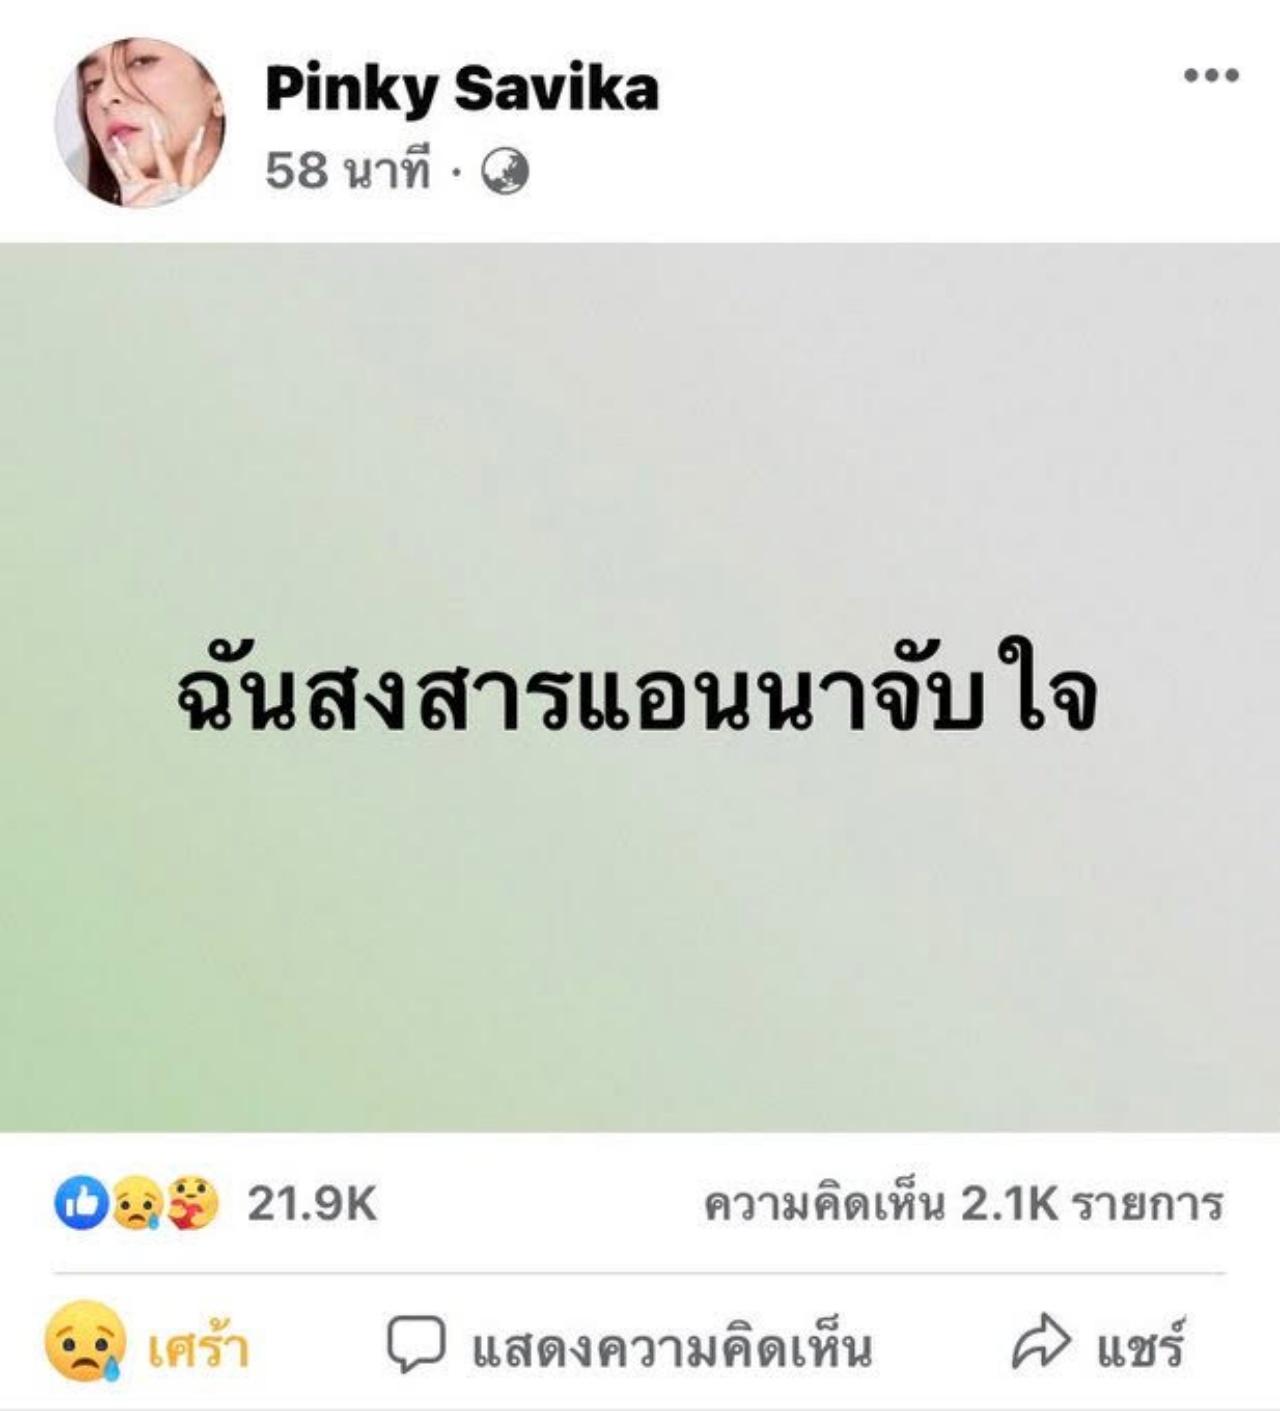
Task: Click the share arrow icon
Action: point(1041,1343)
